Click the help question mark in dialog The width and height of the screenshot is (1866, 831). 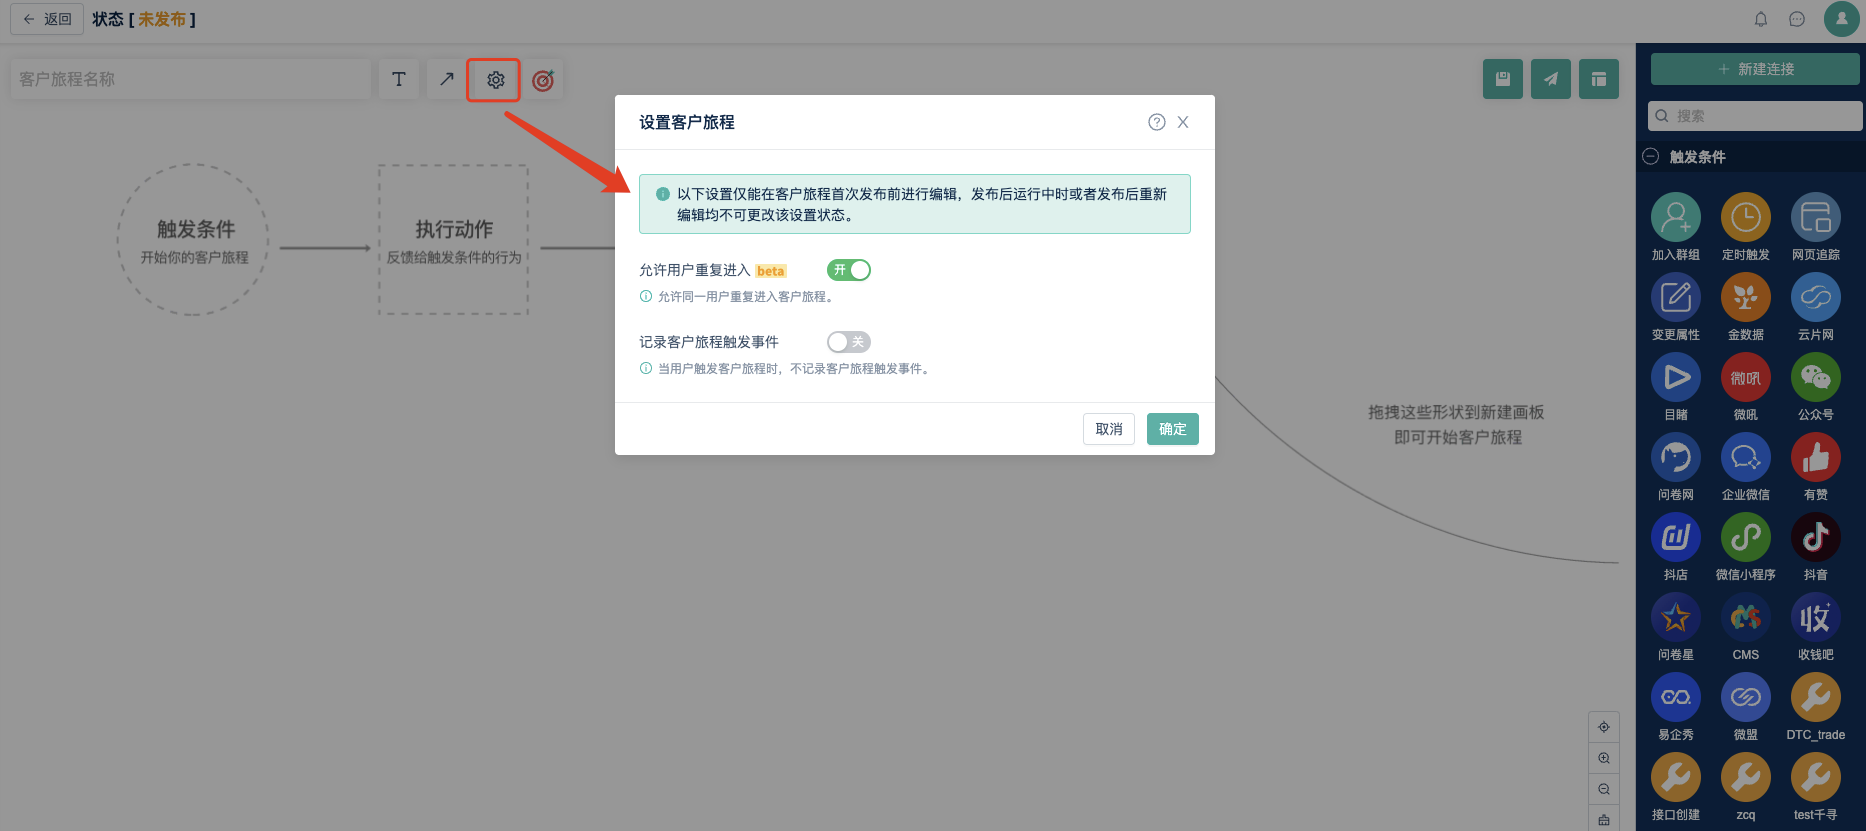pos(1157,122)
